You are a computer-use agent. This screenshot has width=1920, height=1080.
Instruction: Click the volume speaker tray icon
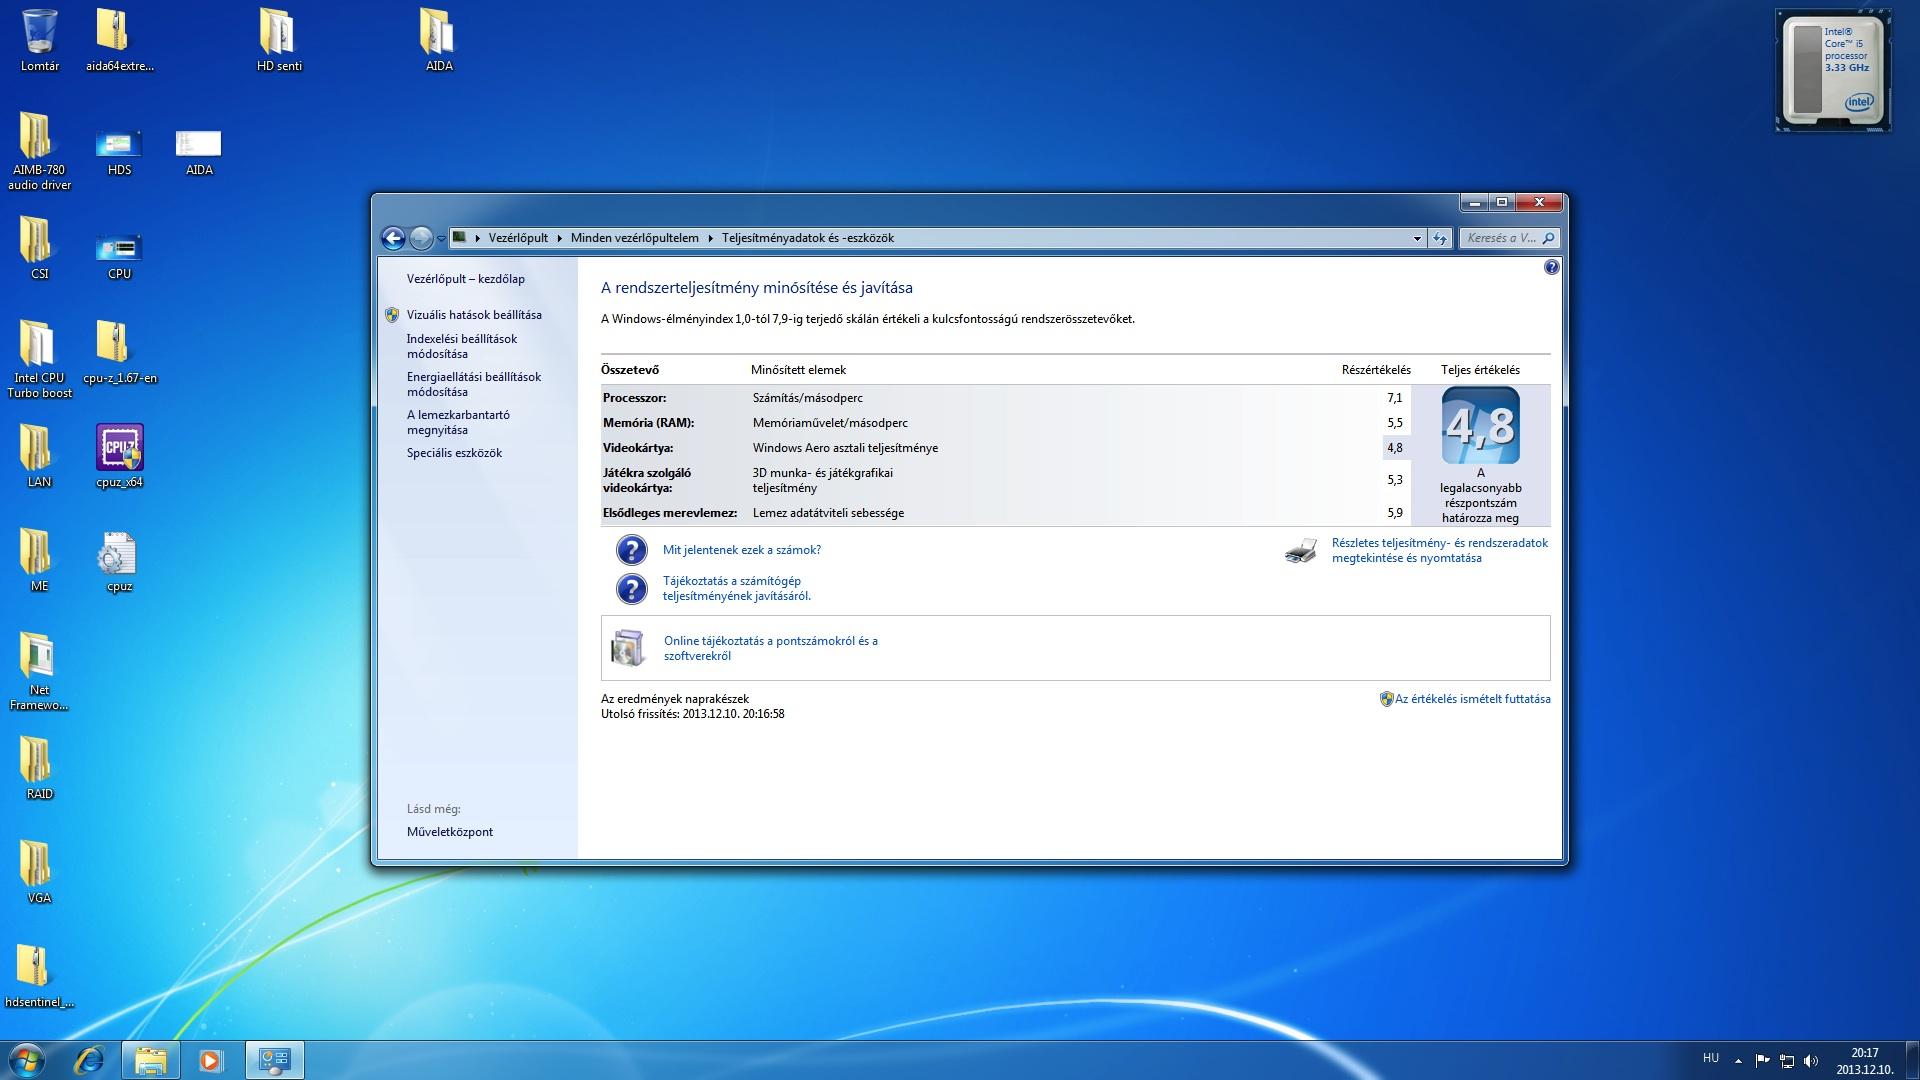point(1811,1061)
